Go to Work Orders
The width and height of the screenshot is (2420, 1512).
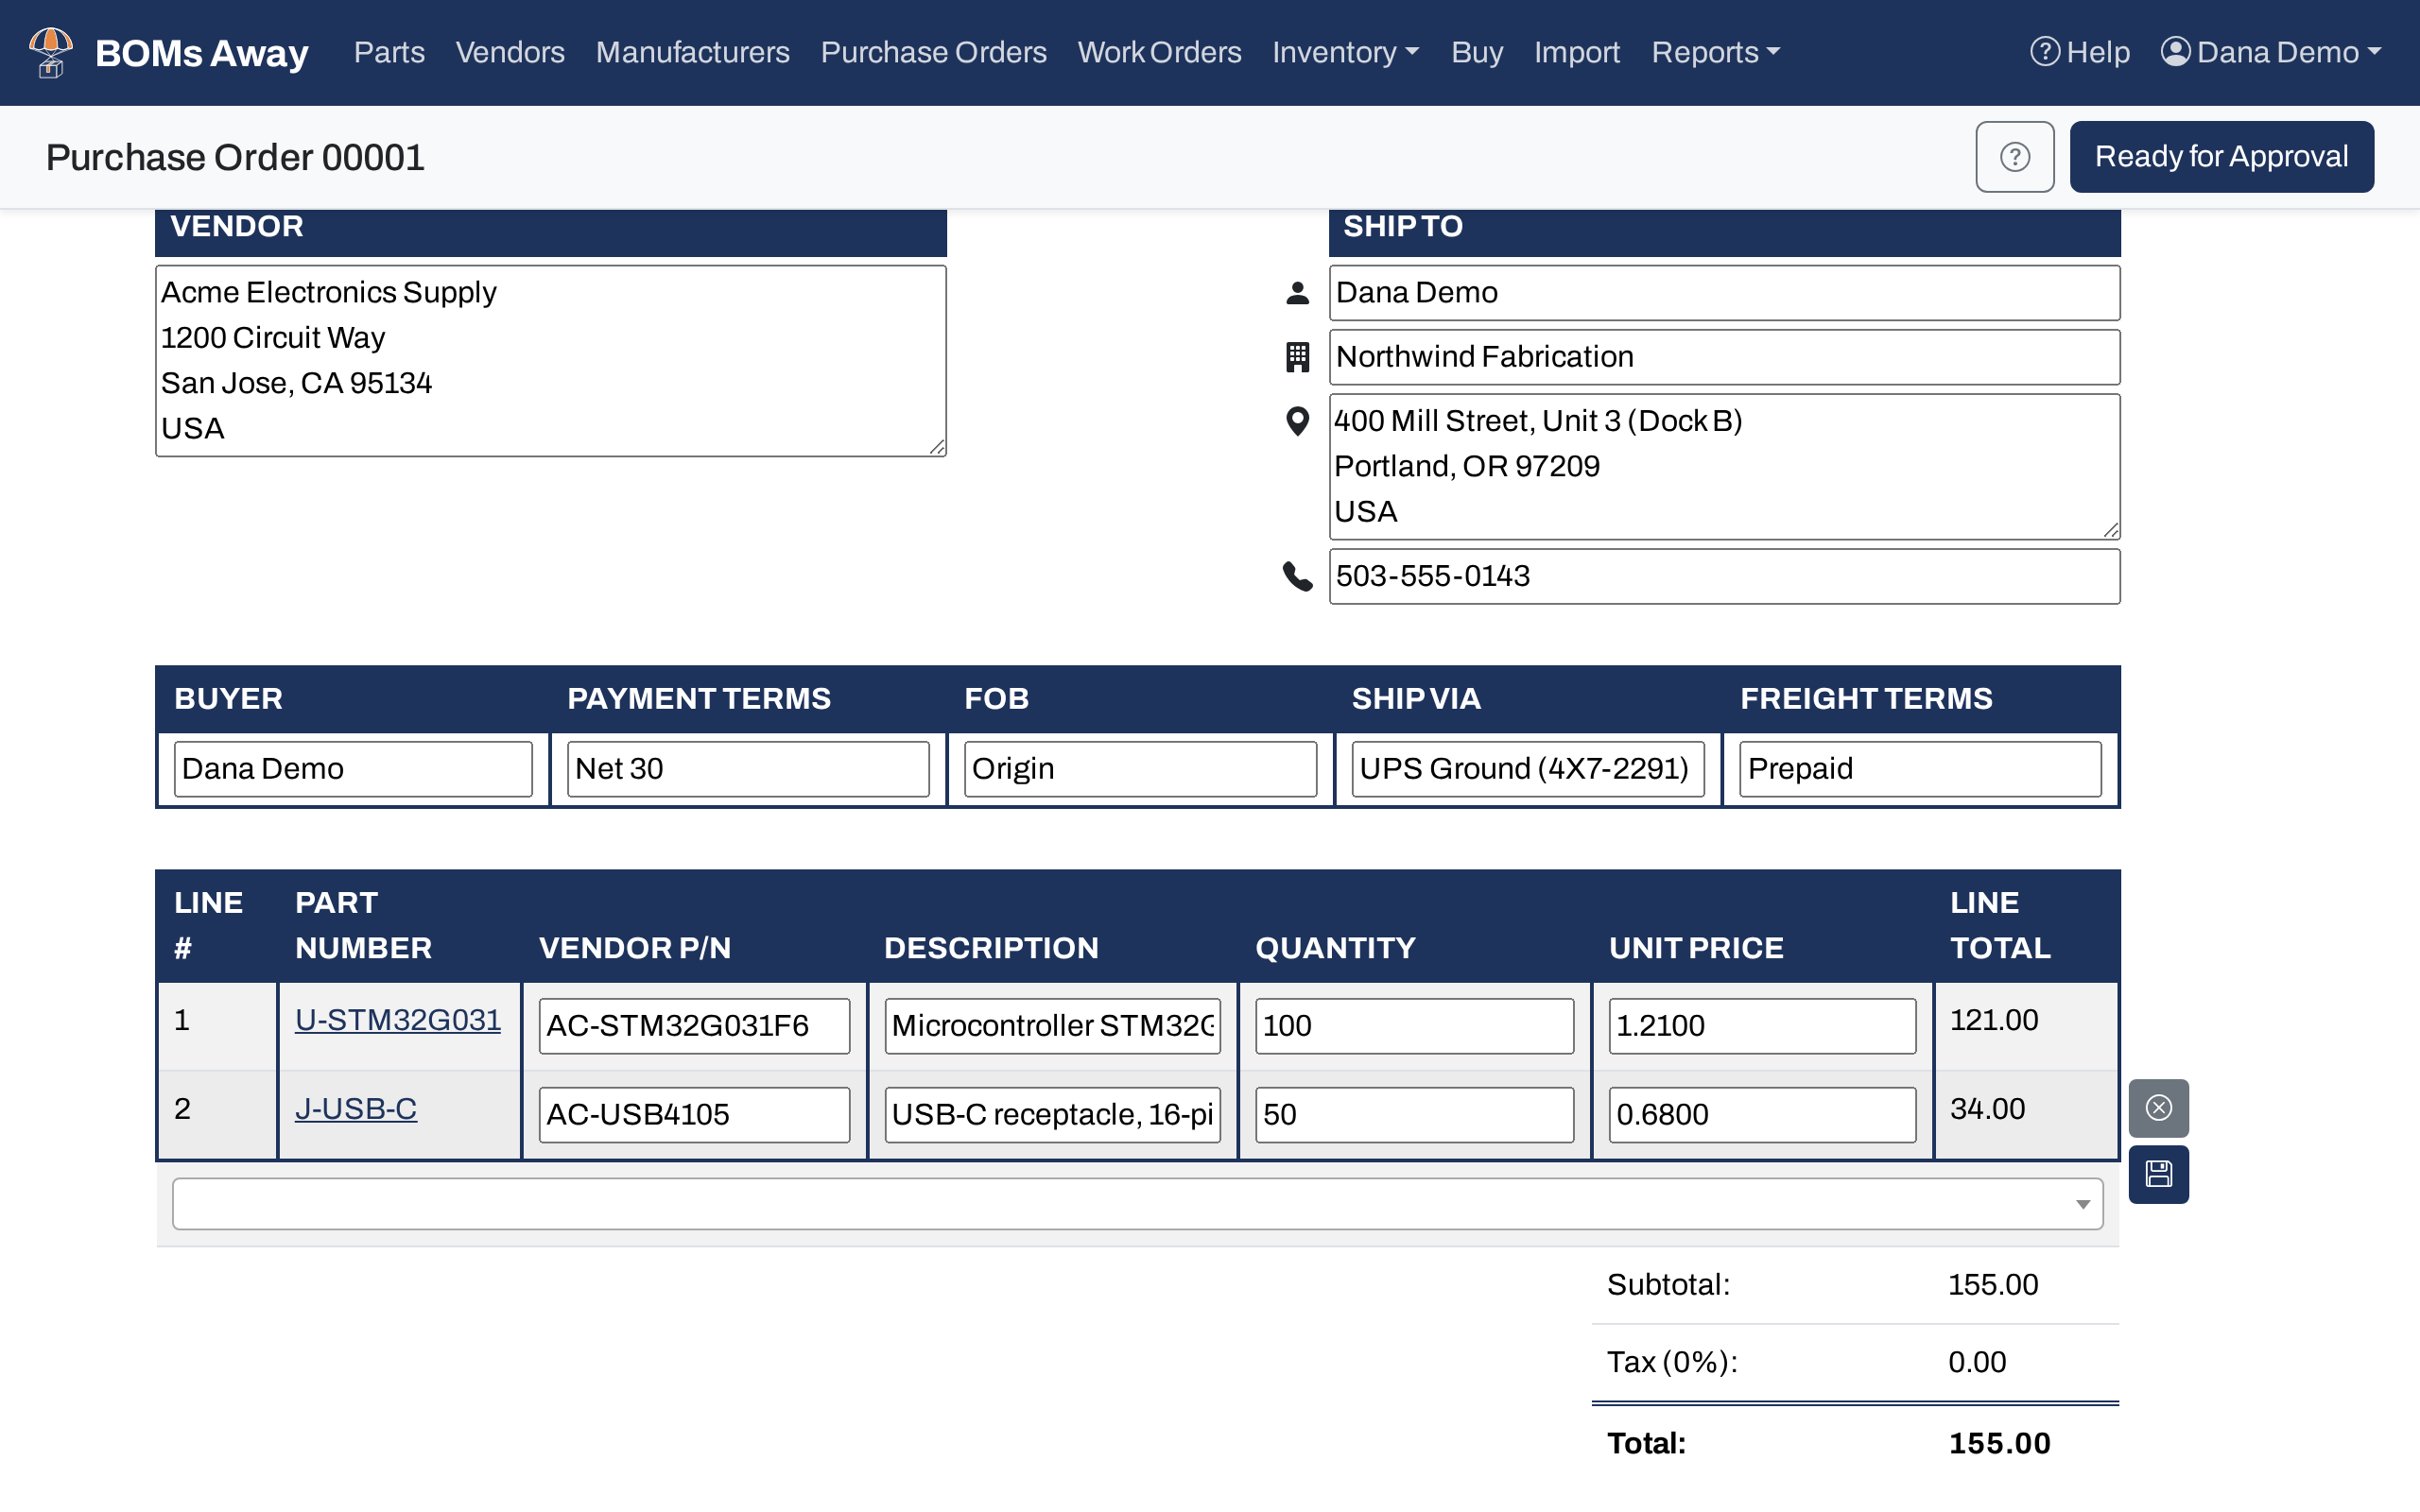click(1159, 52)
